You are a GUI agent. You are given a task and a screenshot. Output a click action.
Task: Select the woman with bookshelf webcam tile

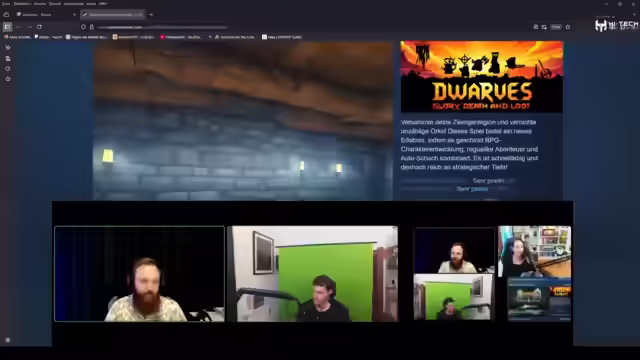[x=535, y=251]
